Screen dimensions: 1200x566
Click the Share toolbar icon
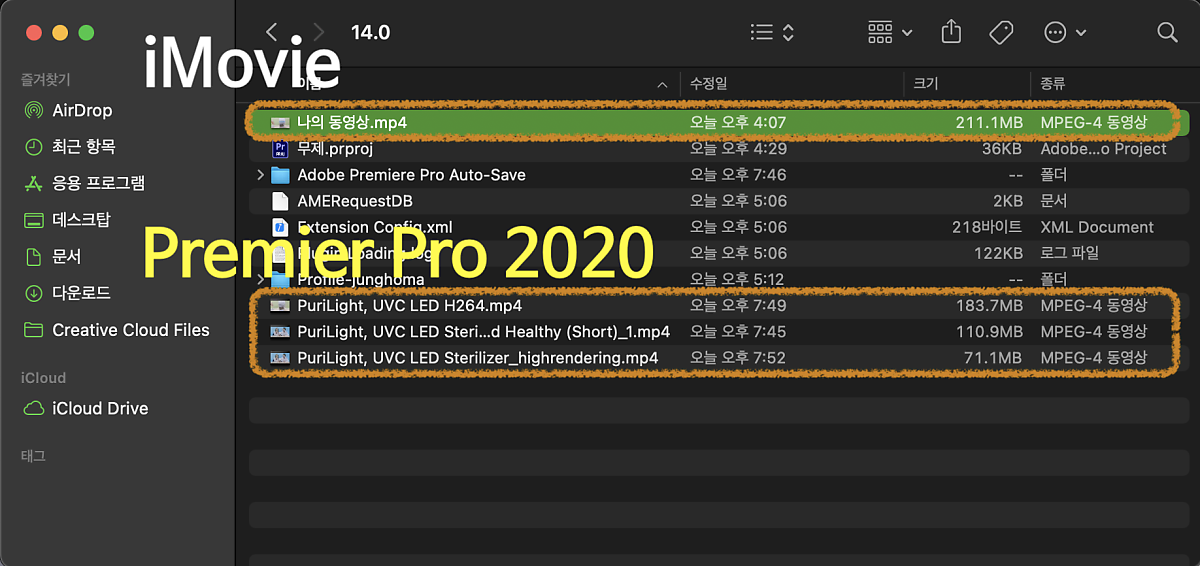click(x=951, y=32)
